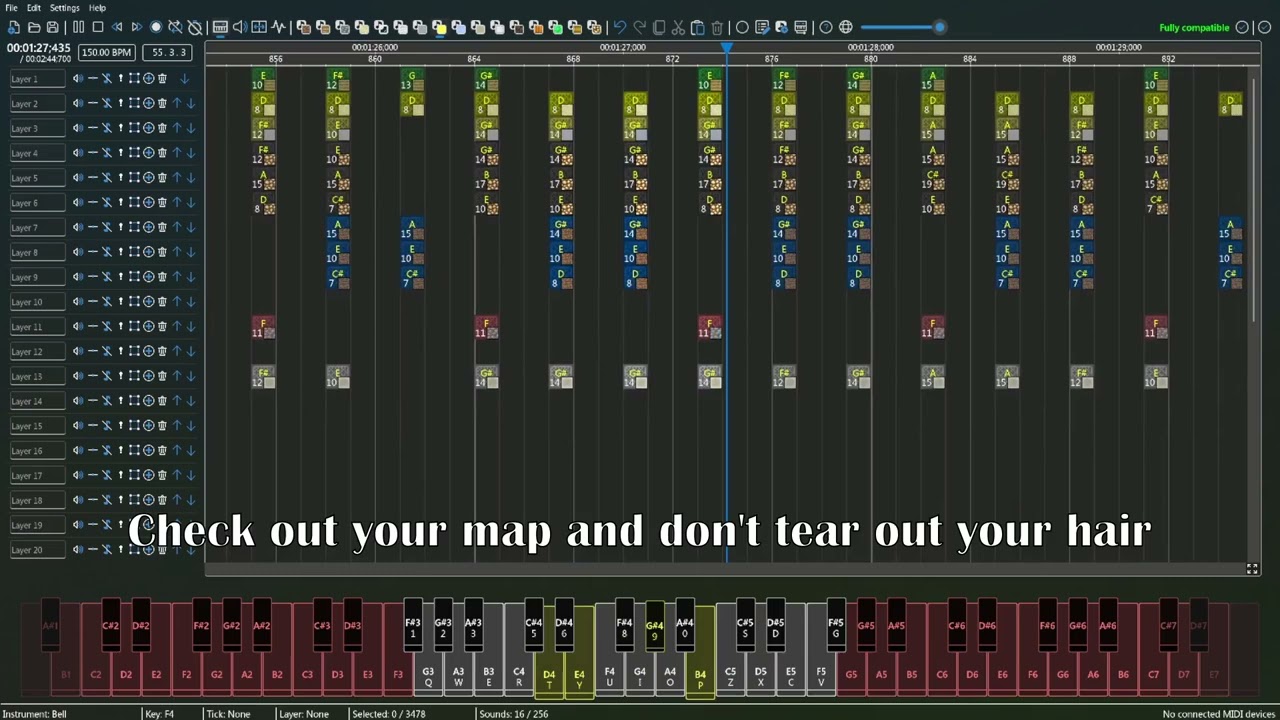Toggle the piano keyboard display icon

[220, 27]
